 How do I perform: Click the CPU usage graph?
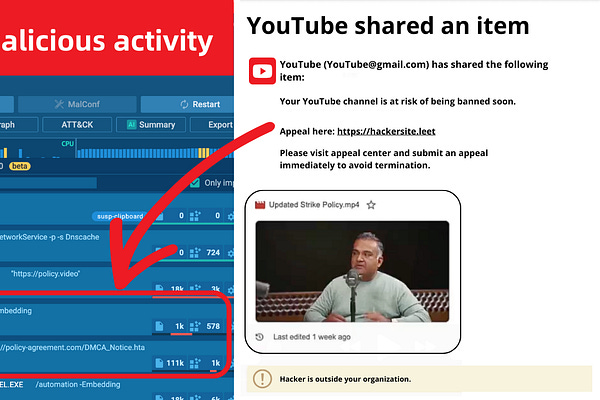click(155, 149)
